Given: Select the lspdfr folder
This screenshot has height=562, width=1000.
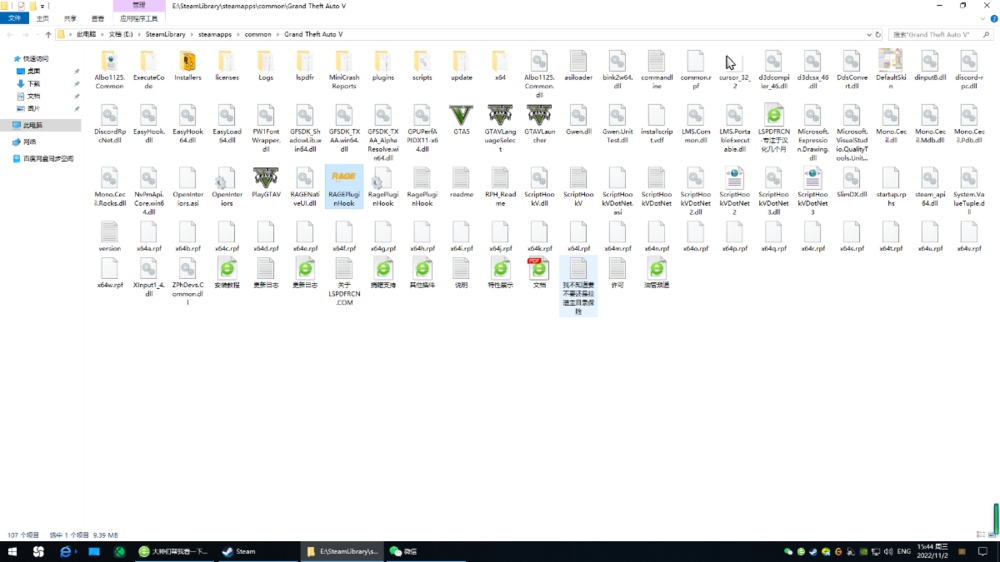Looking at the screenshot, I should pyautogui.click(x=305, y=61).
